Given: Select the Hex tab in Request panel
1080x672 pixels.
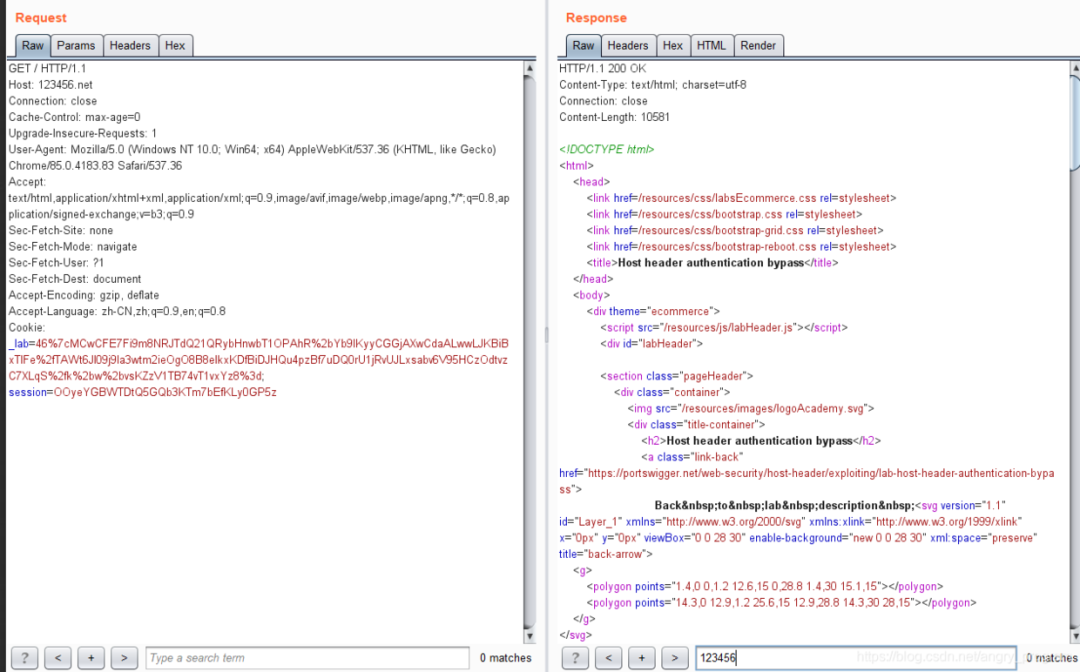Looking at the screenshot, I should click(175, 46).
